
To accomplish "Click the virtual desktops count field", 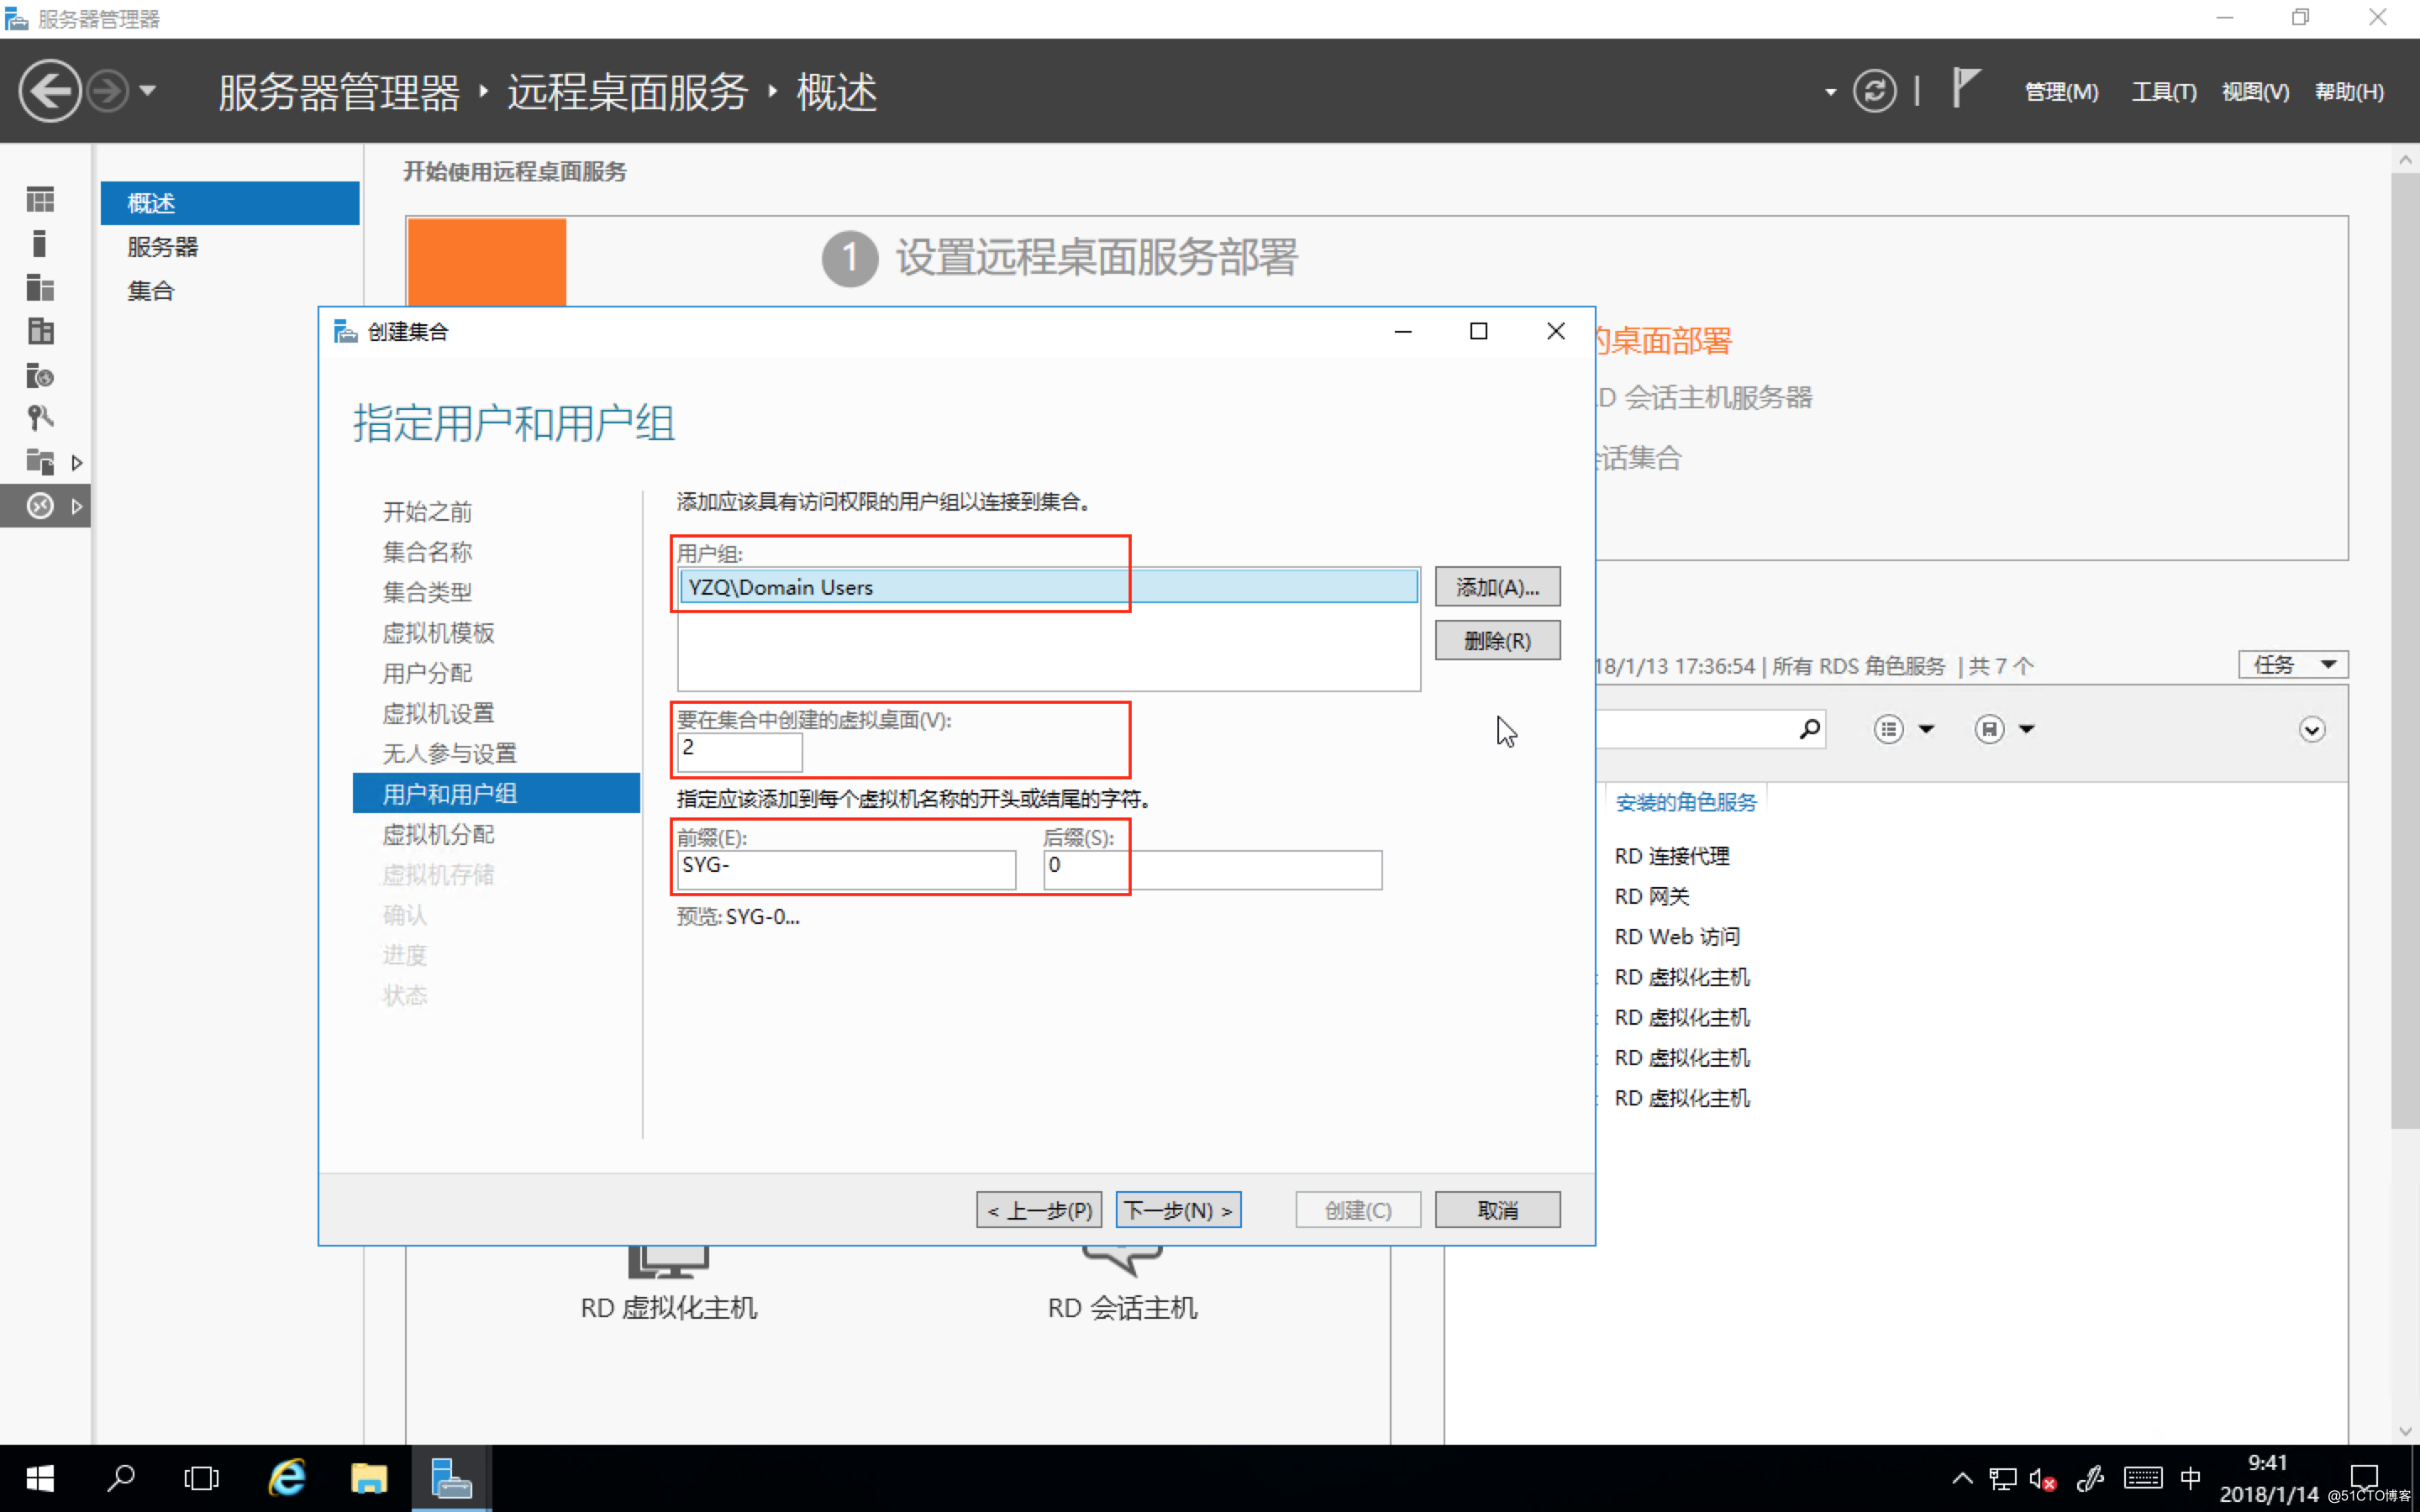I will pos(739,751).
